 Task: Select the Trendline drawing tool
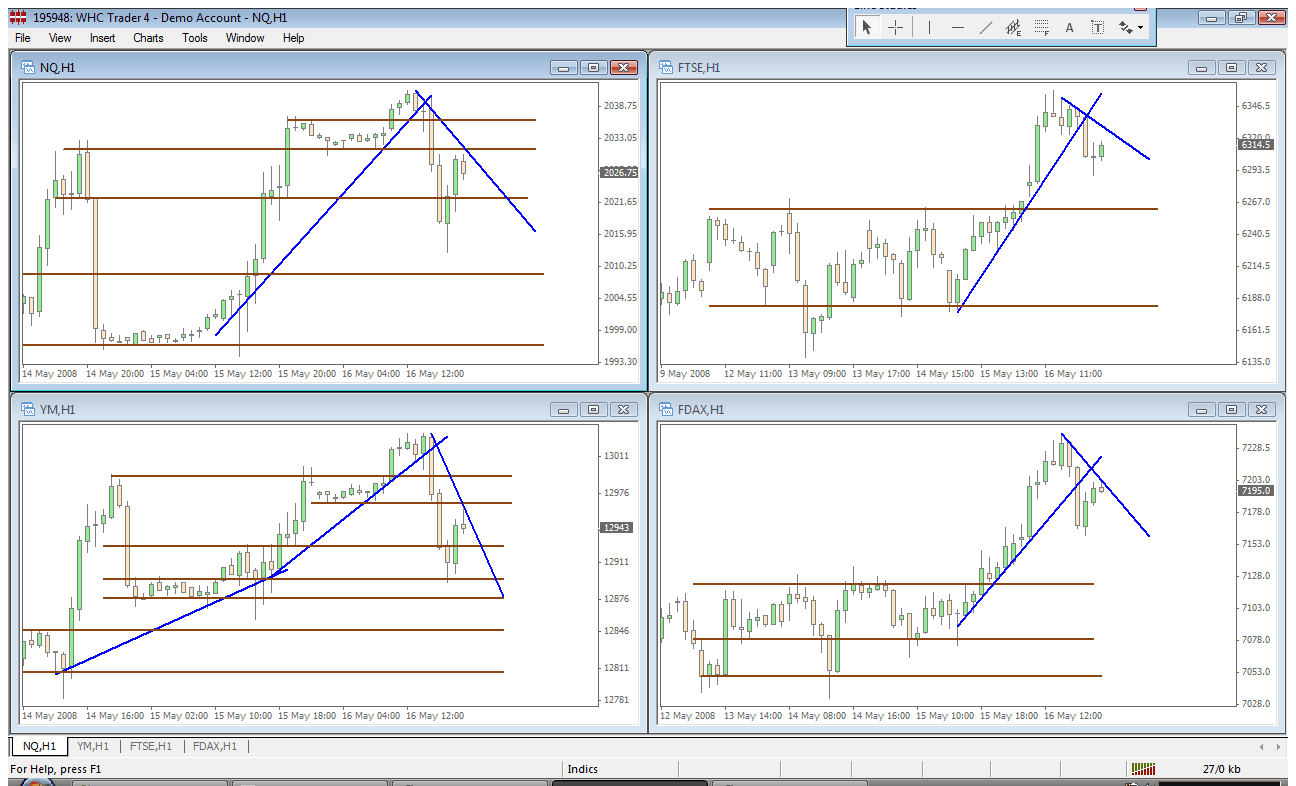(986, 28)
